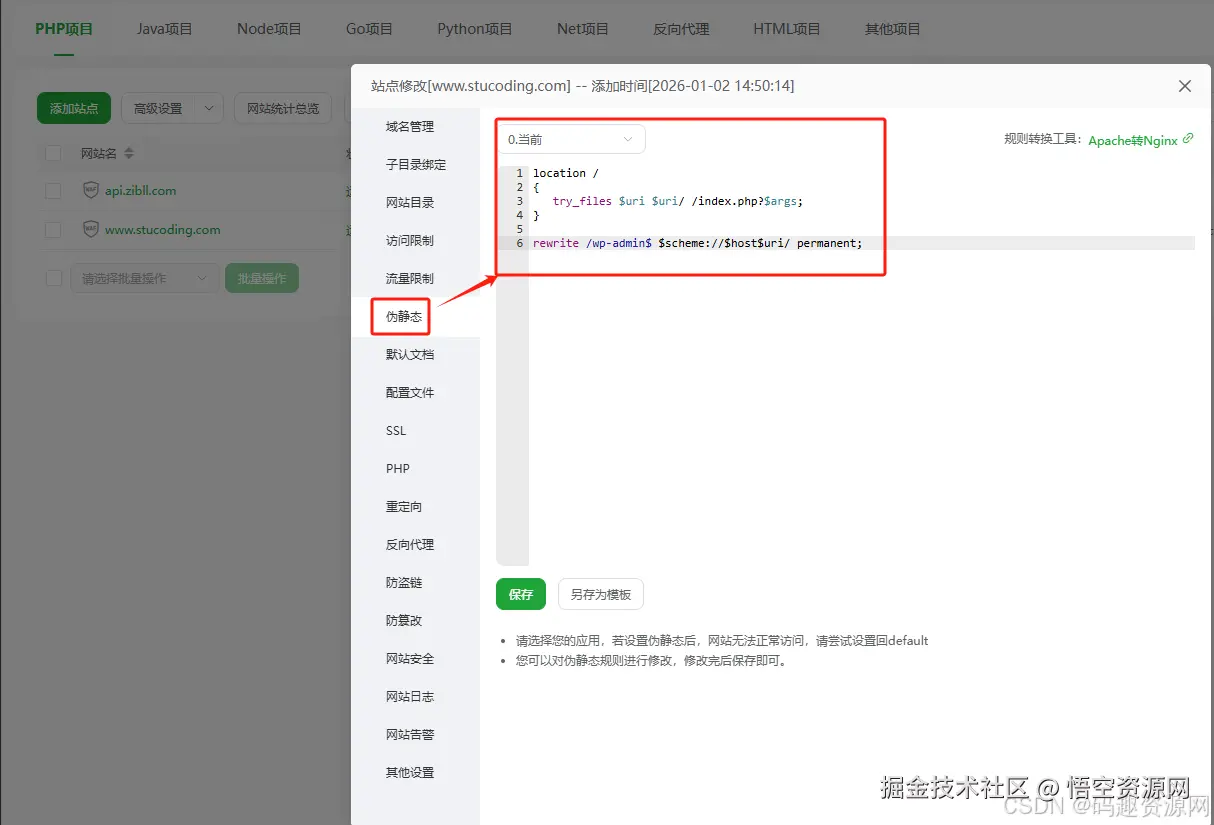Image resolution: width=1214 pixels, height=825 pixels.
Task: Click the green 保存 button
Action: tap(521, 594)
